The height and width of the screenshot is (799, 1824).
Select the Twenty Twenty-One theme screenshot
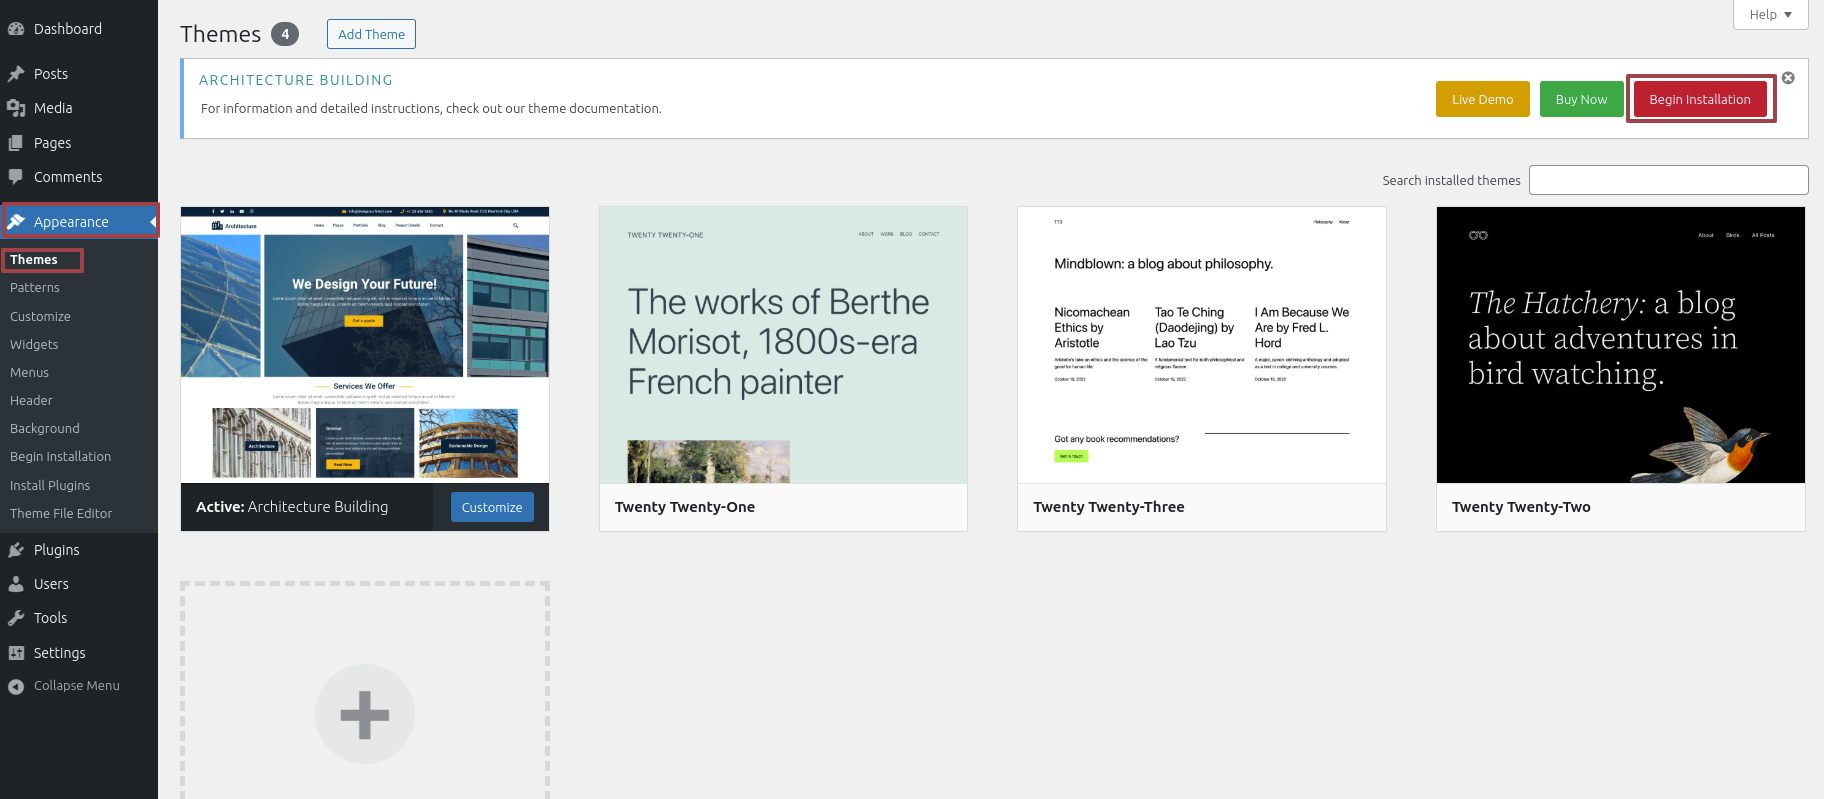click(x=783, y=345)
